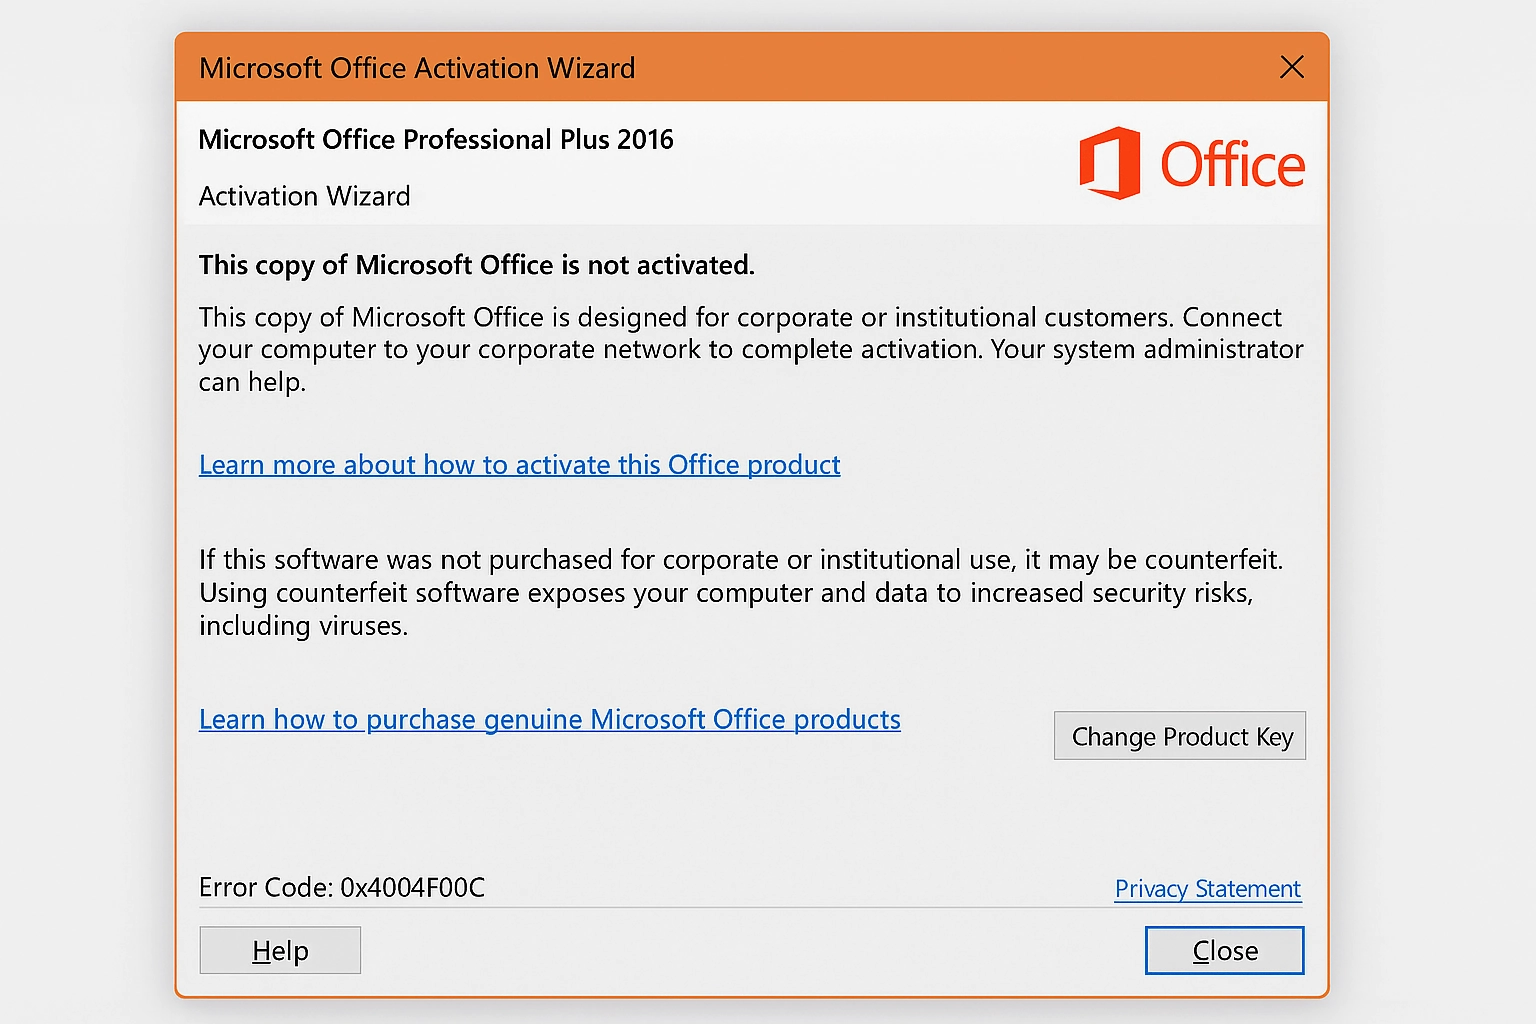Click the Office wordmark text beside logo
This screenshot has height=1024, width=1536.
click(x=1232, y=165)
